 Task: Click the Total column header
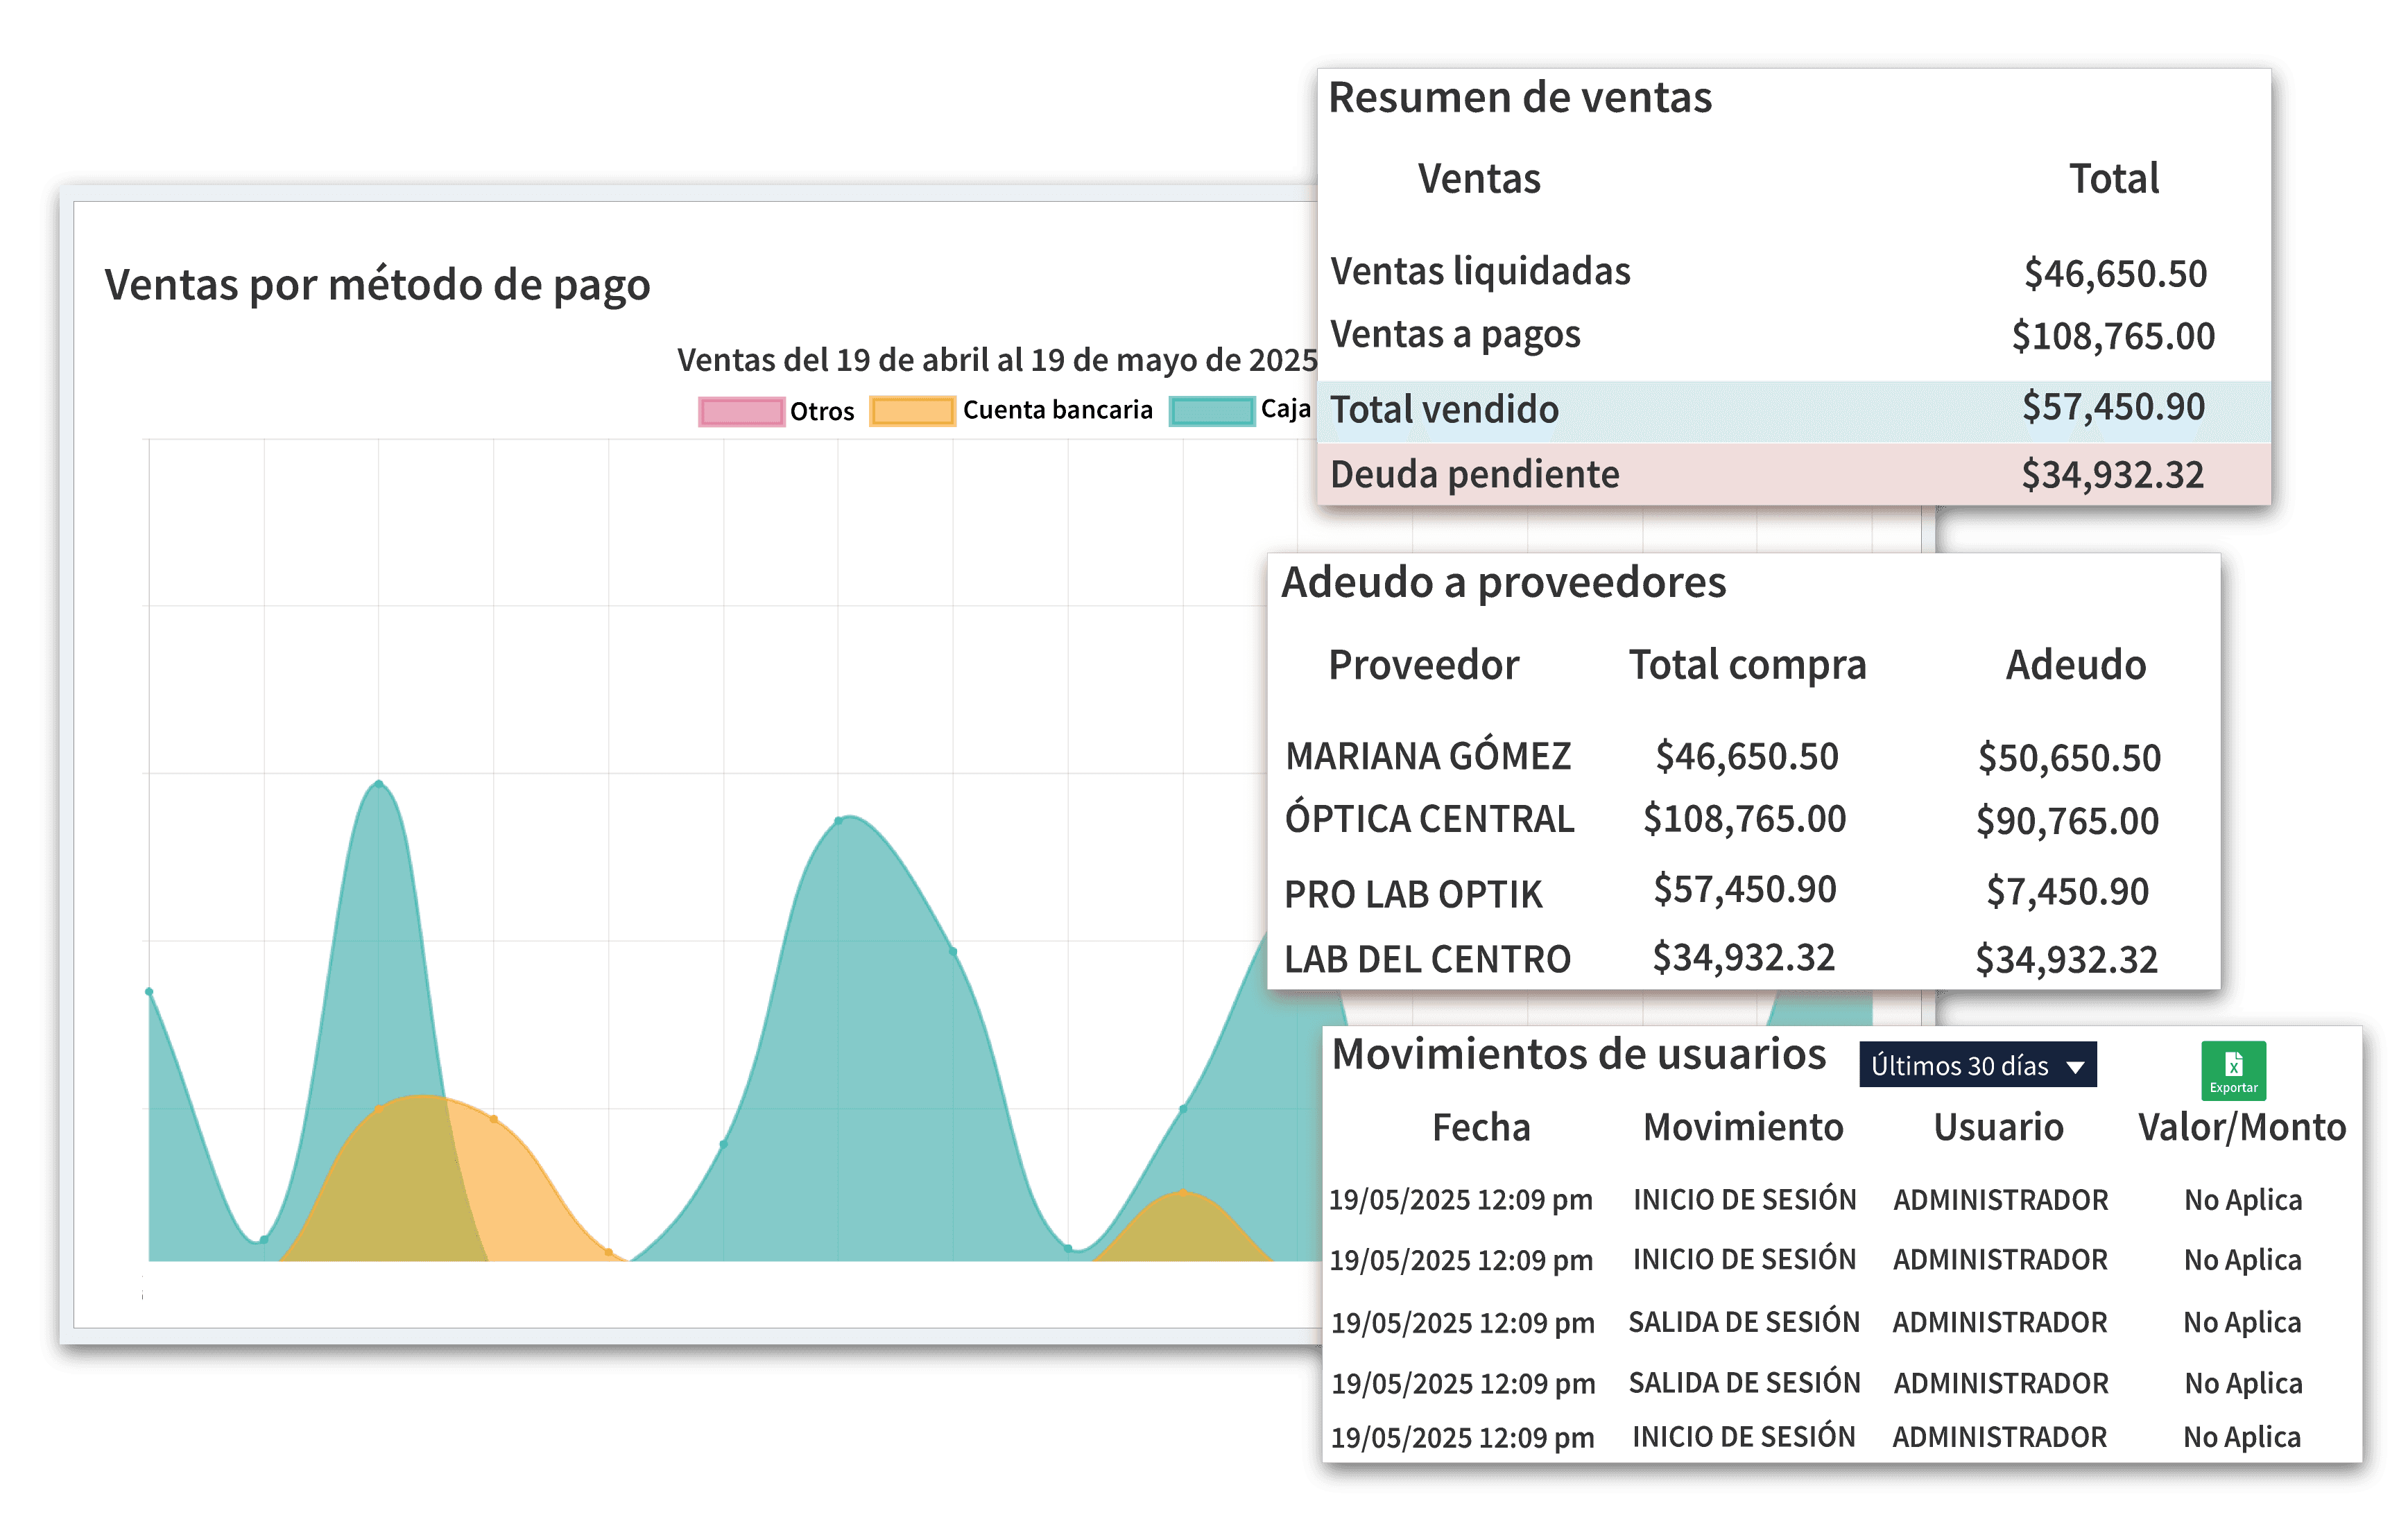2114,179
